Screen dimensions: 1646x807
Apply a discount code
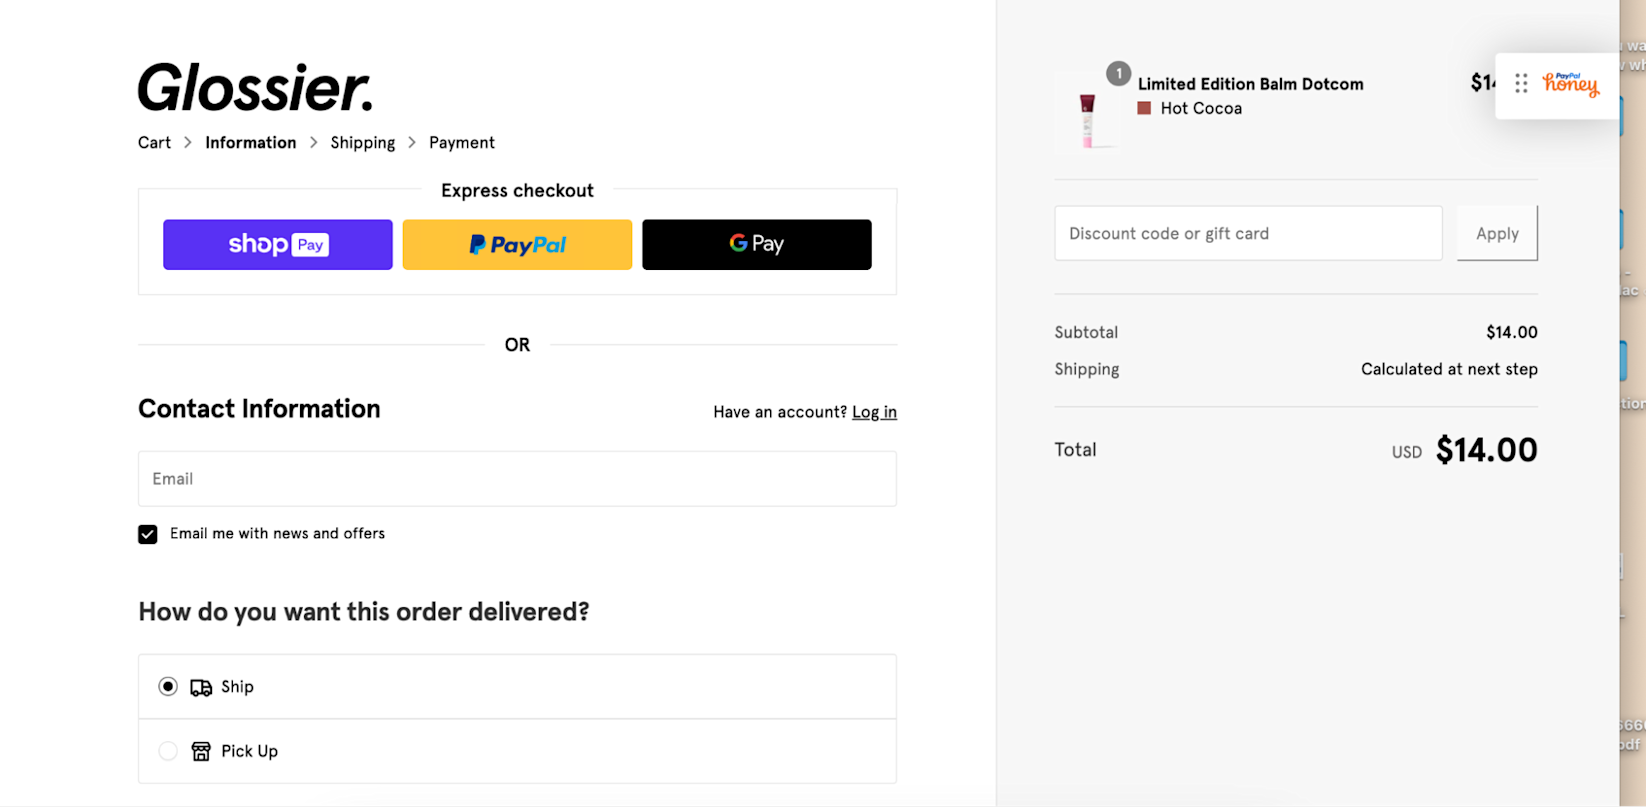click(1496, 232)
